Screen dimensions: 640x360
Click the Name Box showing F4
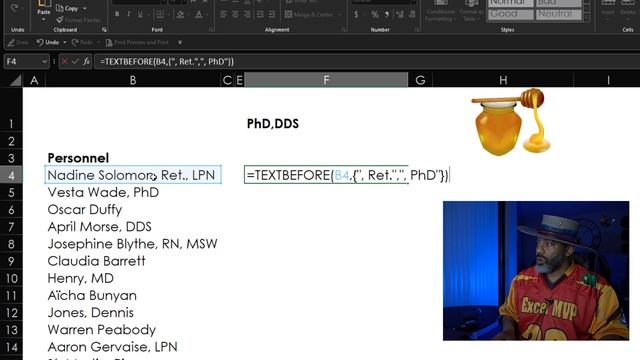(x=22, y=62)
